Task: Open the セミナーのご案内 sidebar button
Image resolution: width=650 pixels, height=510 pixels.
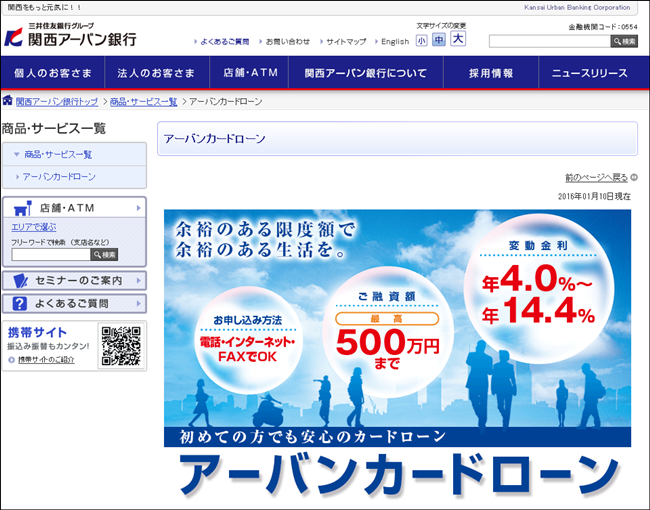Action: pyautogui.click(x=75, y=281)
